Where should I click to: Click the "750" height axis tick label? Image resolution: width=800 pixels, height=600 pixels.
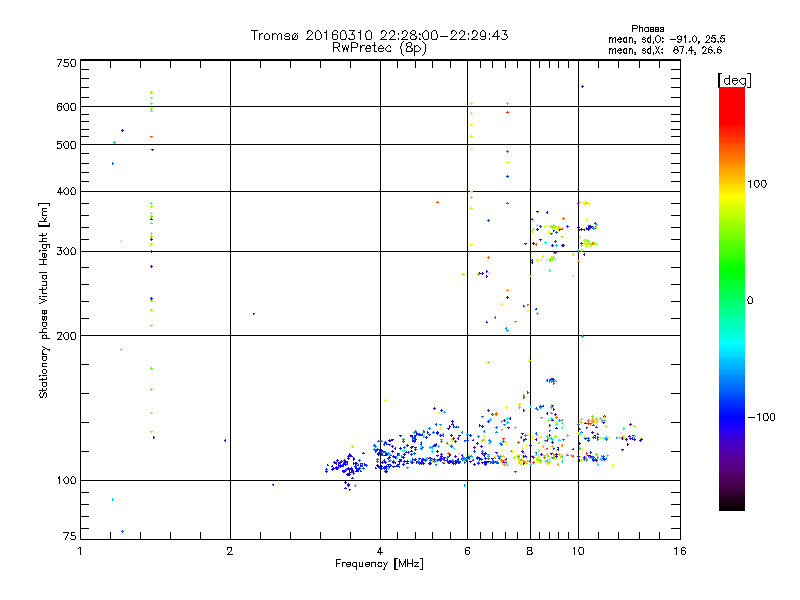[x=66, y=63]
